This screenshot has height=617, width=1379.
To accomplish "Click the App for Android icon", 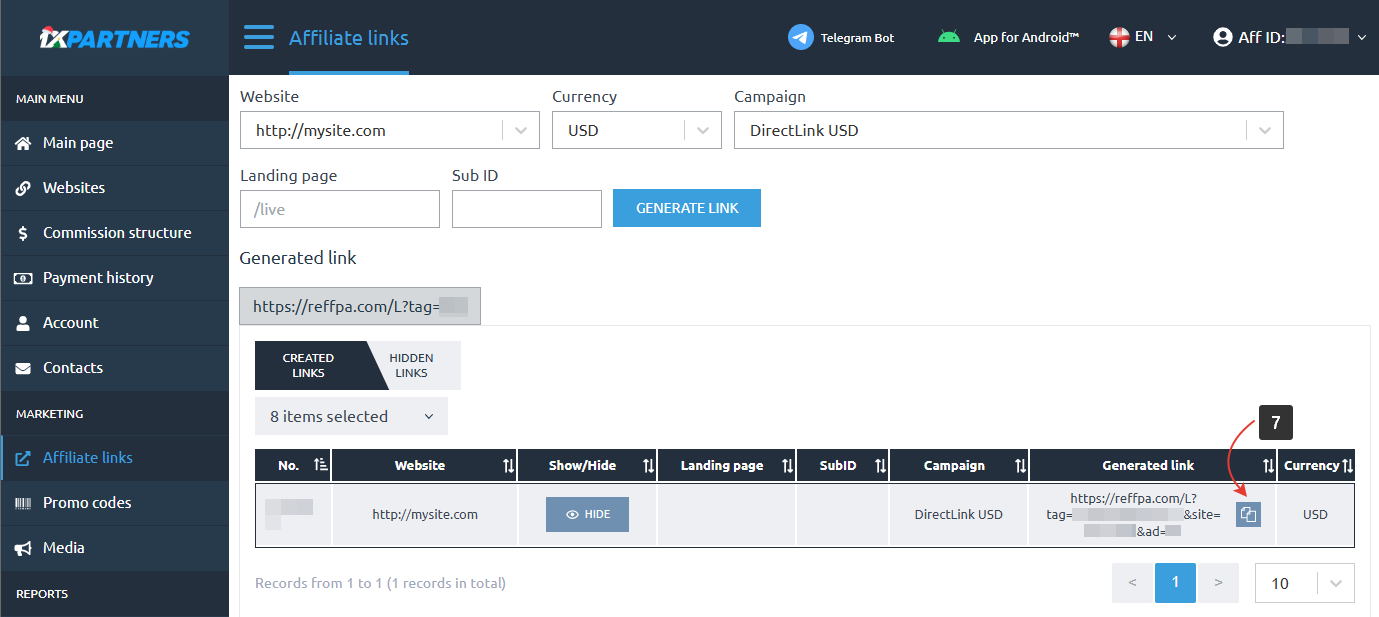I will (x=948, y=38).
